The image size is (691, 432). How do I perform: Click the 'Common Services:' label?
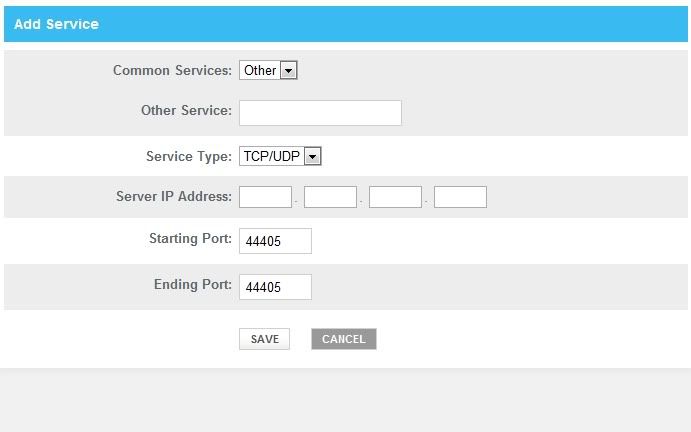[x=172, y=71]
